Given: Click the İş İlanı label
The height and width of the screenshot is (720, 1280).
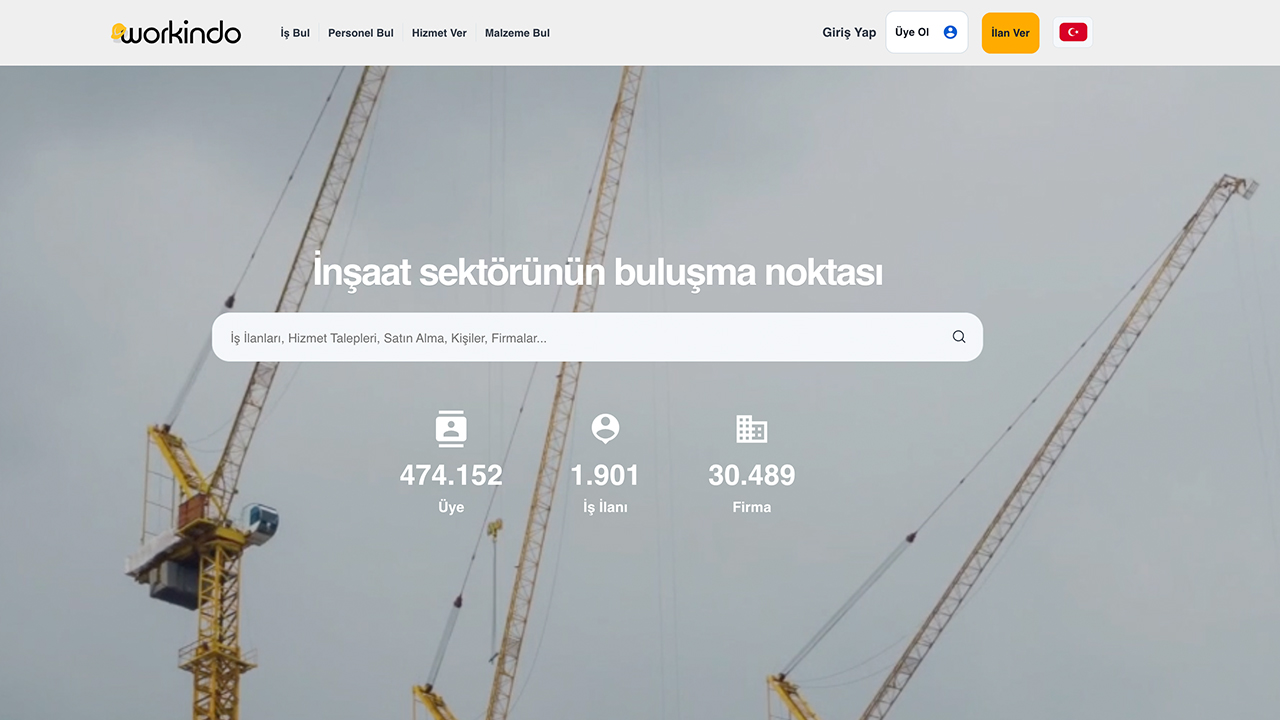Looking at the screenshot, I should pyautogui.click(x=605, y=507).
